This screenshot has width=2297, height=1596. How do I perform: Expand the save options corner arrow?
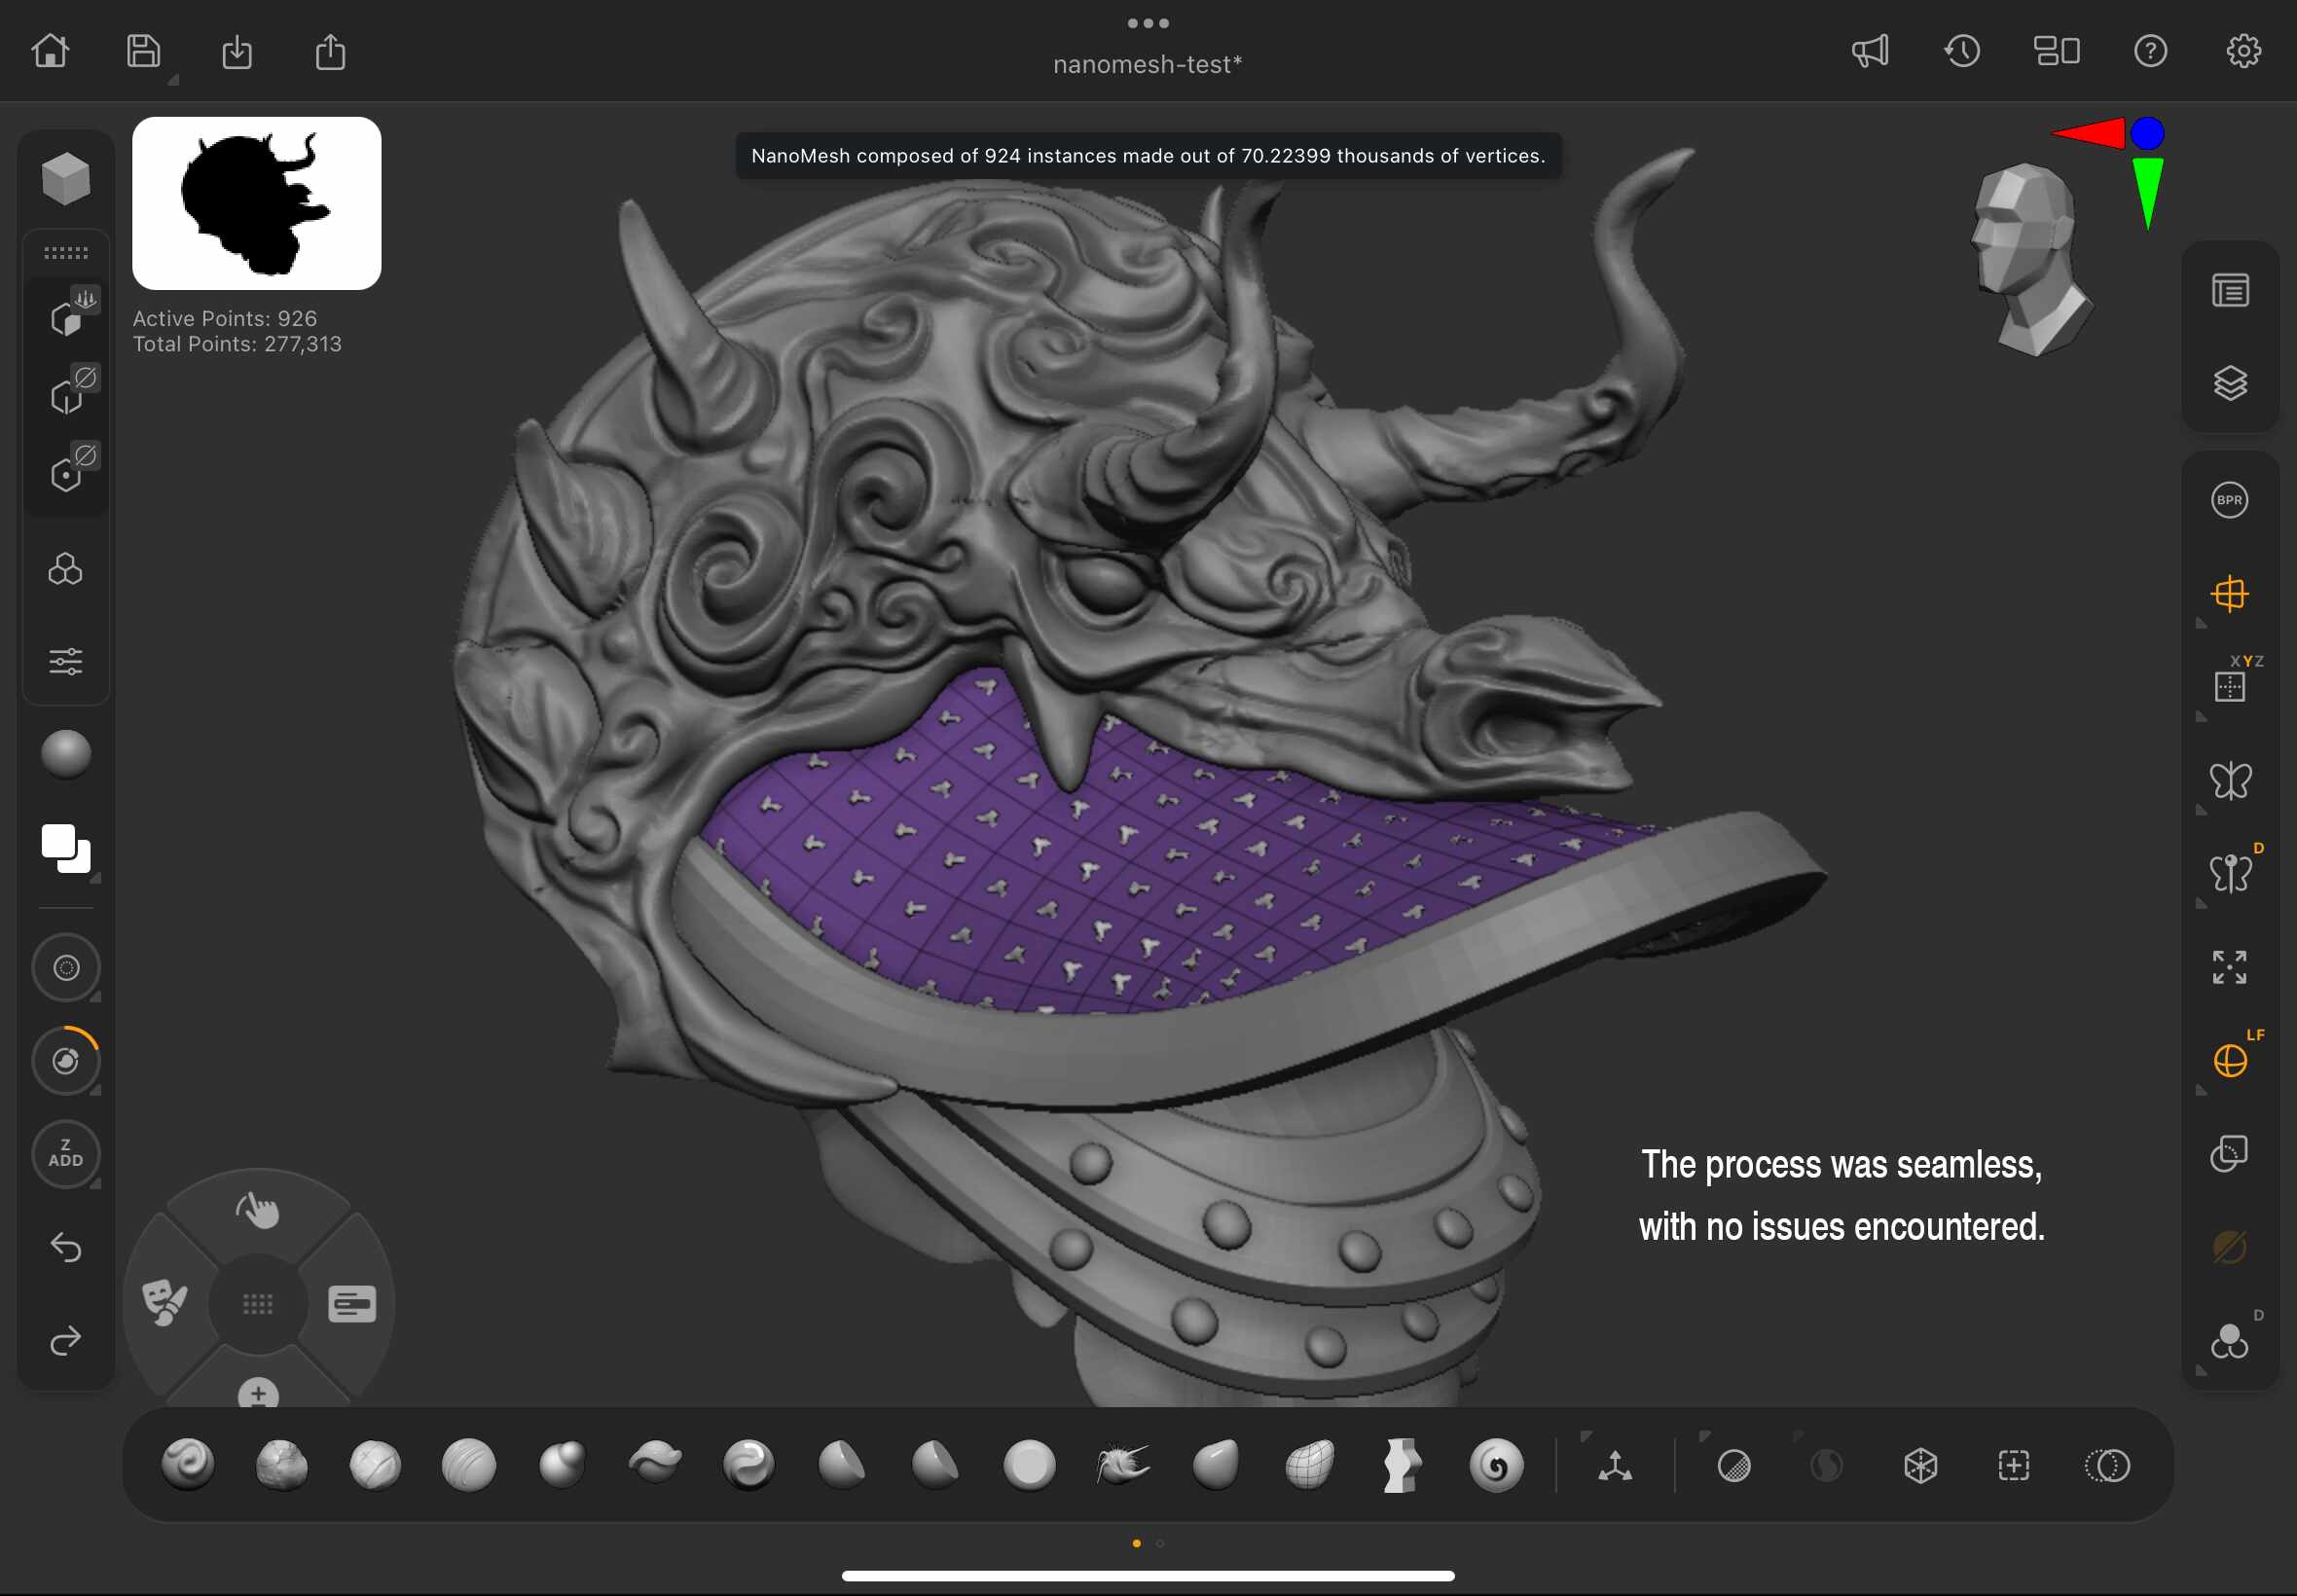pos(173,80)
